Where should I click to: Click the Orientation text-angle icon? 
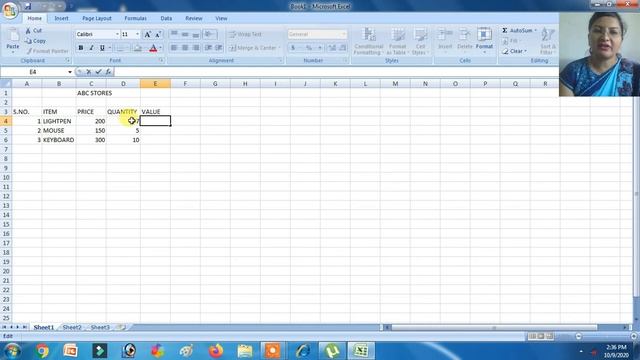point(210,34)
